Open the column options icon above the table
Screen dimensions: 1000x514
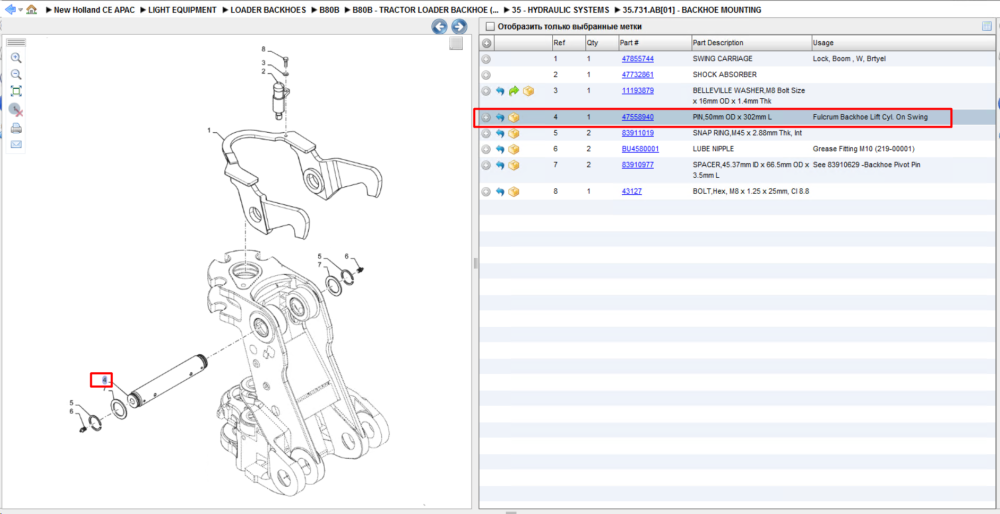[x=987, y=27]
